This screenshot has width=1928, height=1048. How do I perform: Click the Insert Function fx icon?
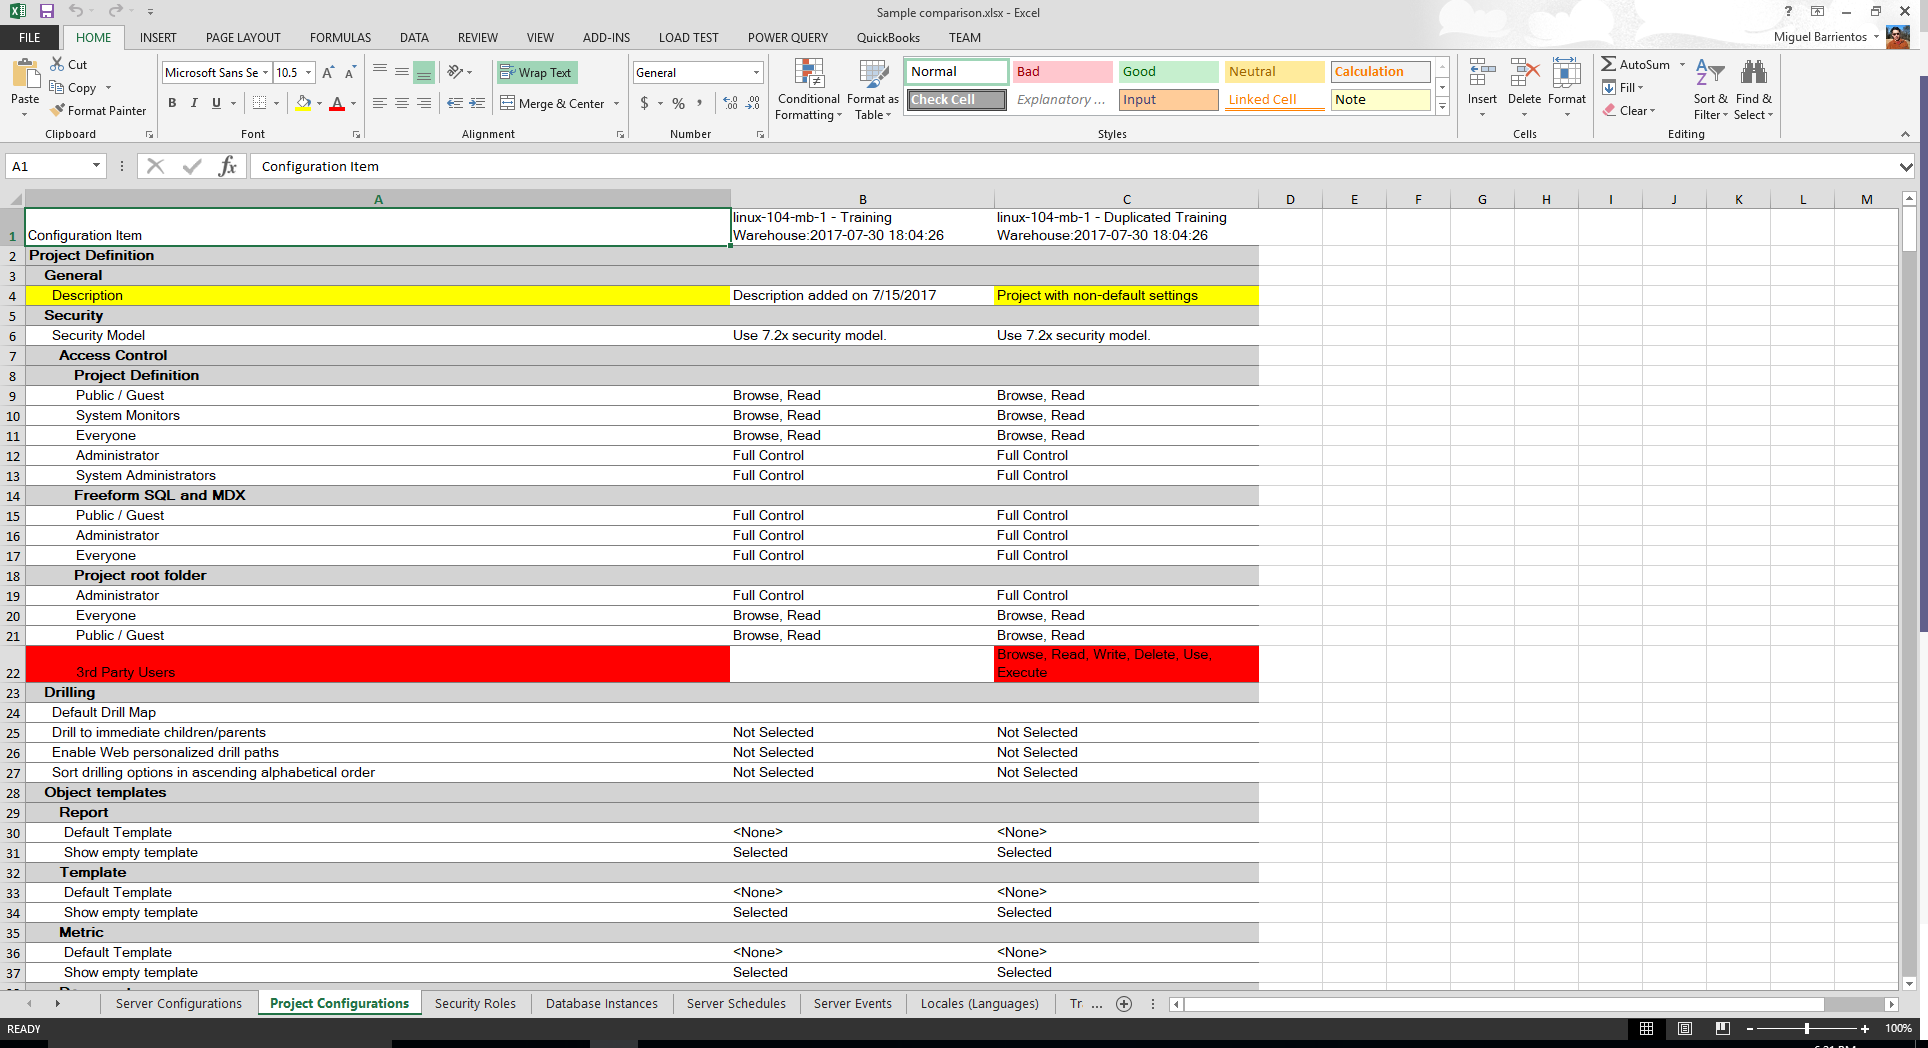coord(227,166)
